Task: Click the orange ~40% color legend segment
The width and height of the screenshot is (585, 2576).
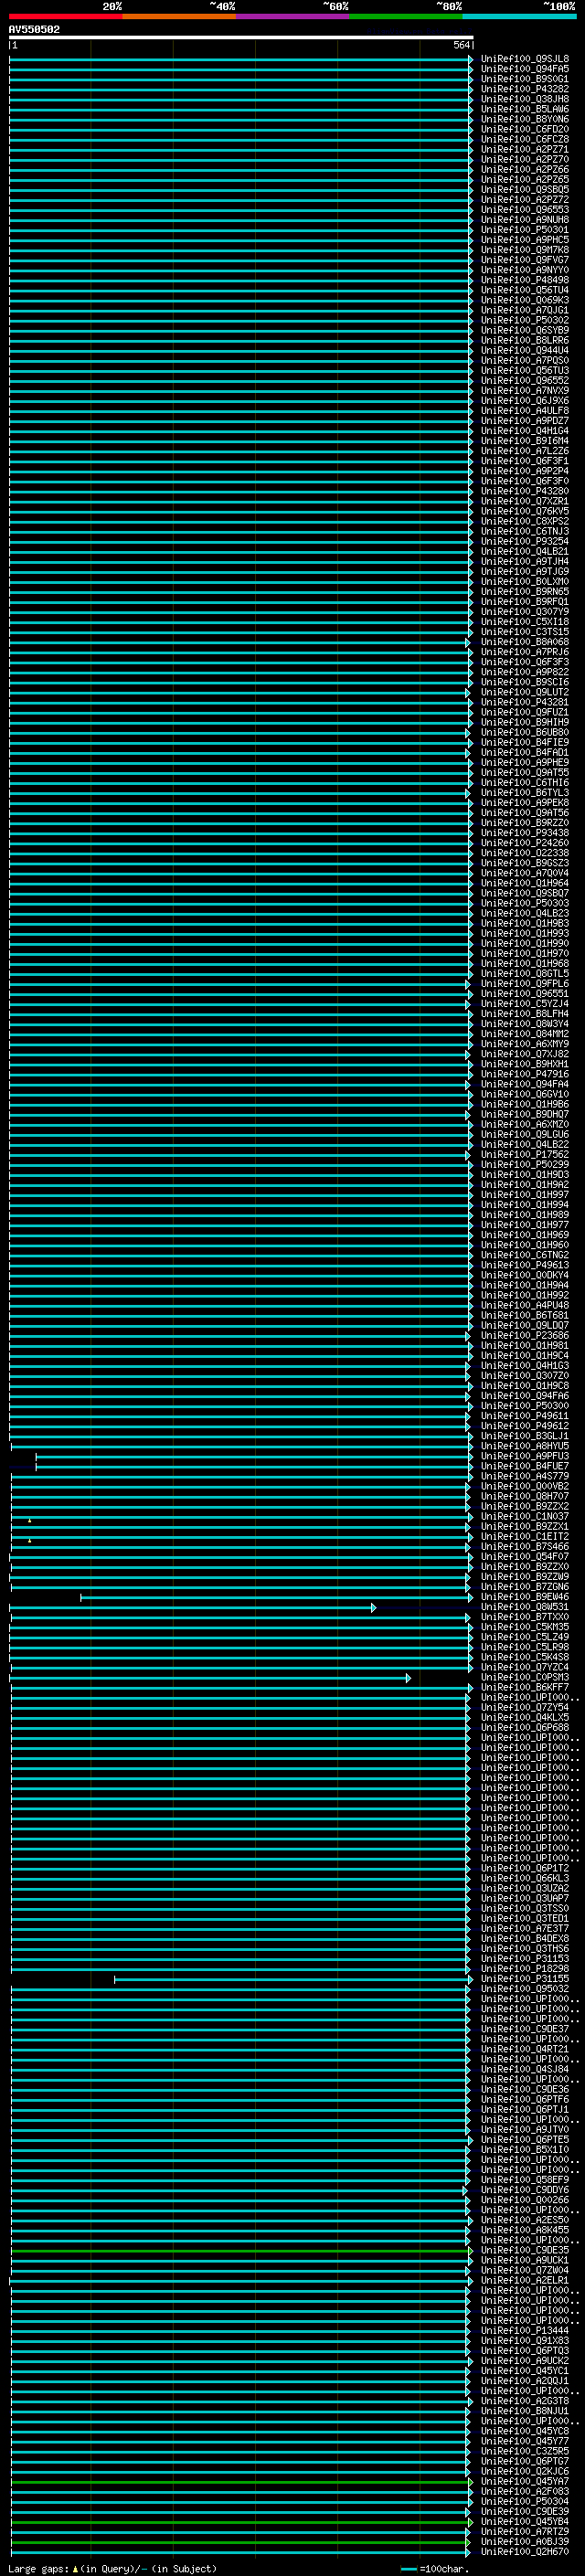Action: tap(179, 16)
